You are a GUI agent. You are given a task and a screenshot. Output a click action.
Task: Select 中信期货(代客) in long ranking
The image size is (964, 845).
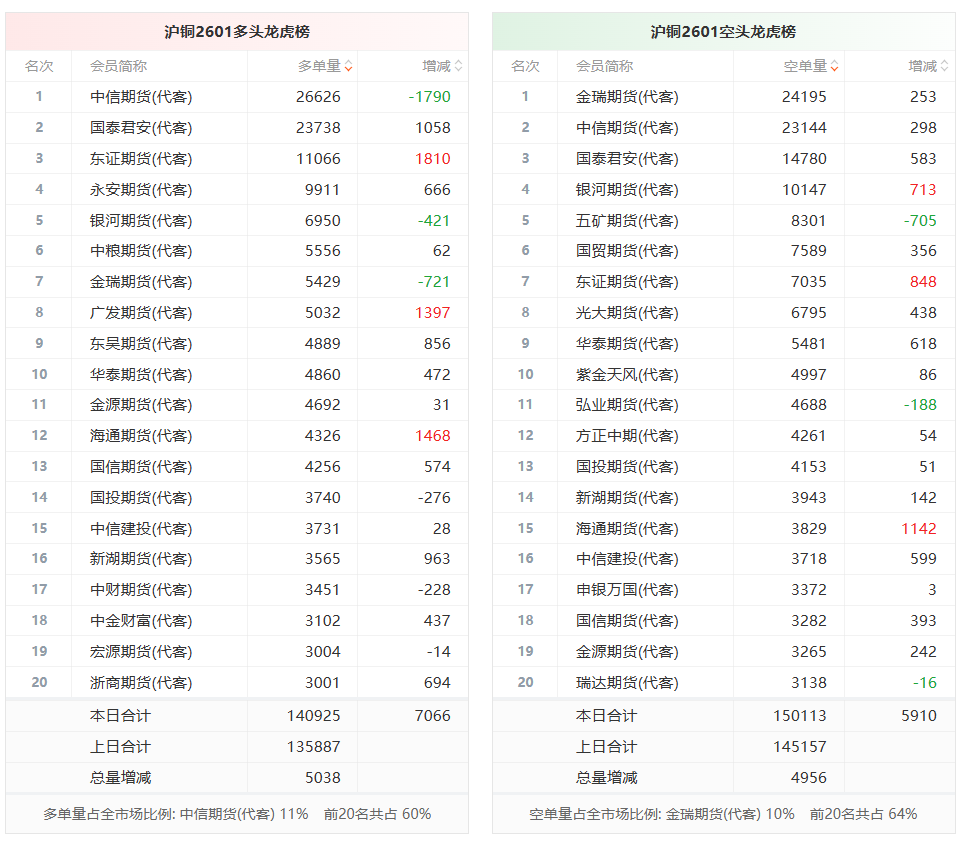141,97
